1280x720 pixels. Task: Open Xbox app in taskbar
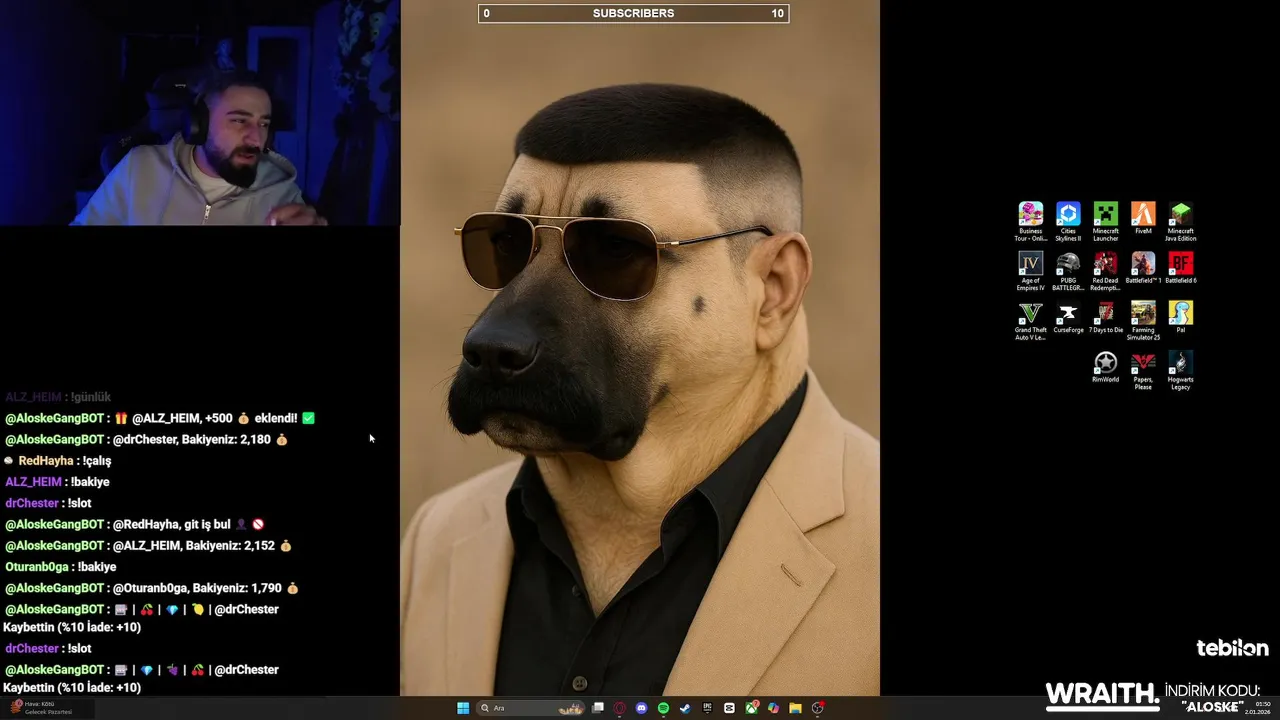coord(751,708)
